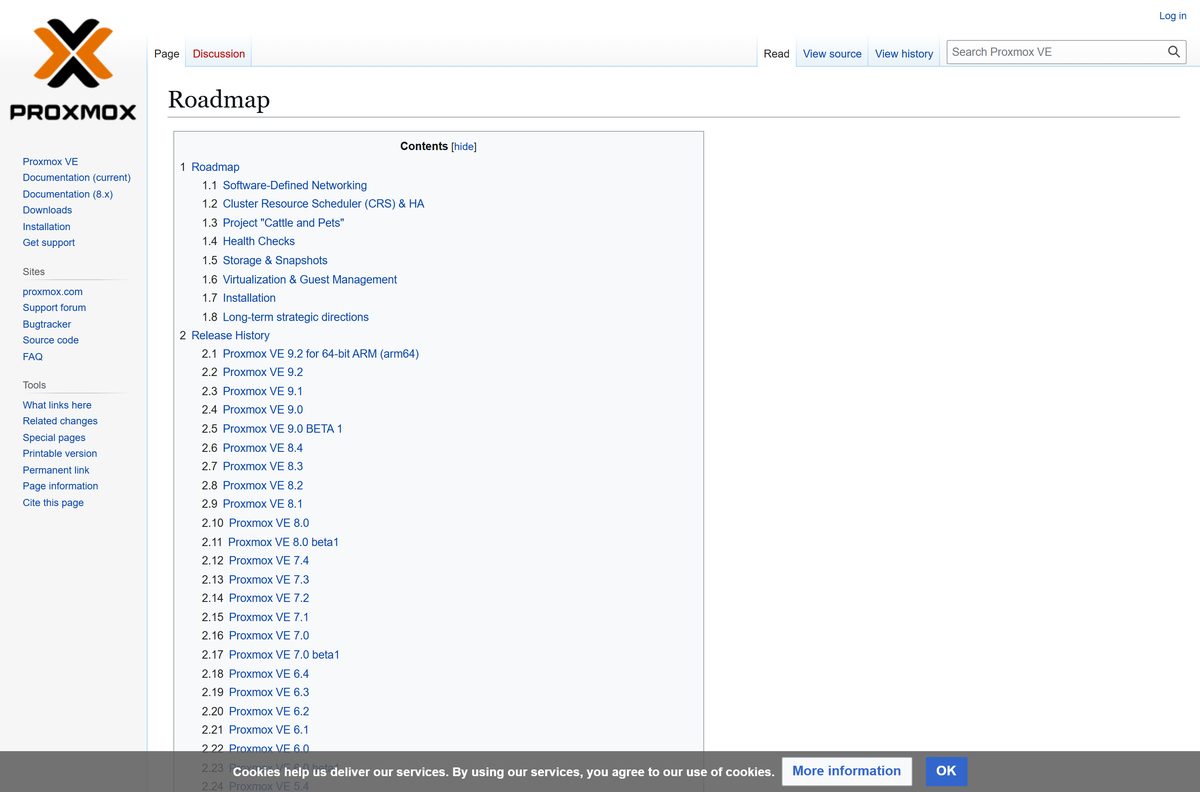Accept cookies with the OK button
The width and height of the screenshot is (1200, 792).
coord(946,771)
